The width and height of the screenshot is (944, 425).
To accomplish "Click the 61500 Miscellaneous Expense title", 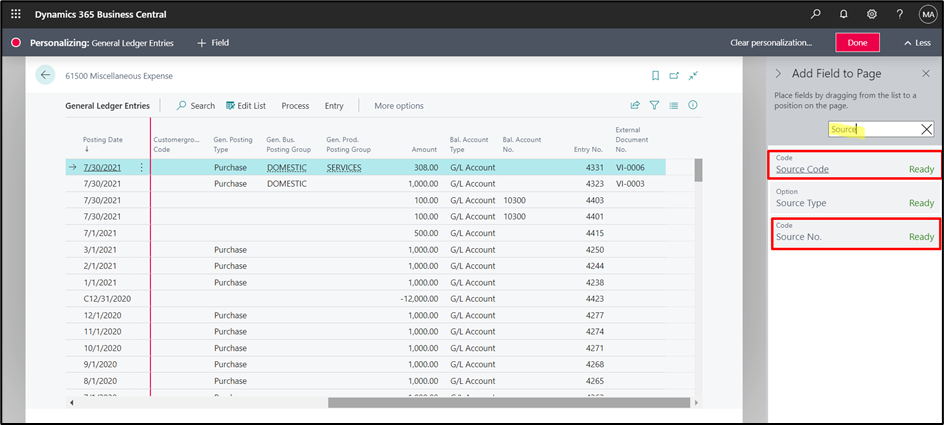I will tap(119, 76).
